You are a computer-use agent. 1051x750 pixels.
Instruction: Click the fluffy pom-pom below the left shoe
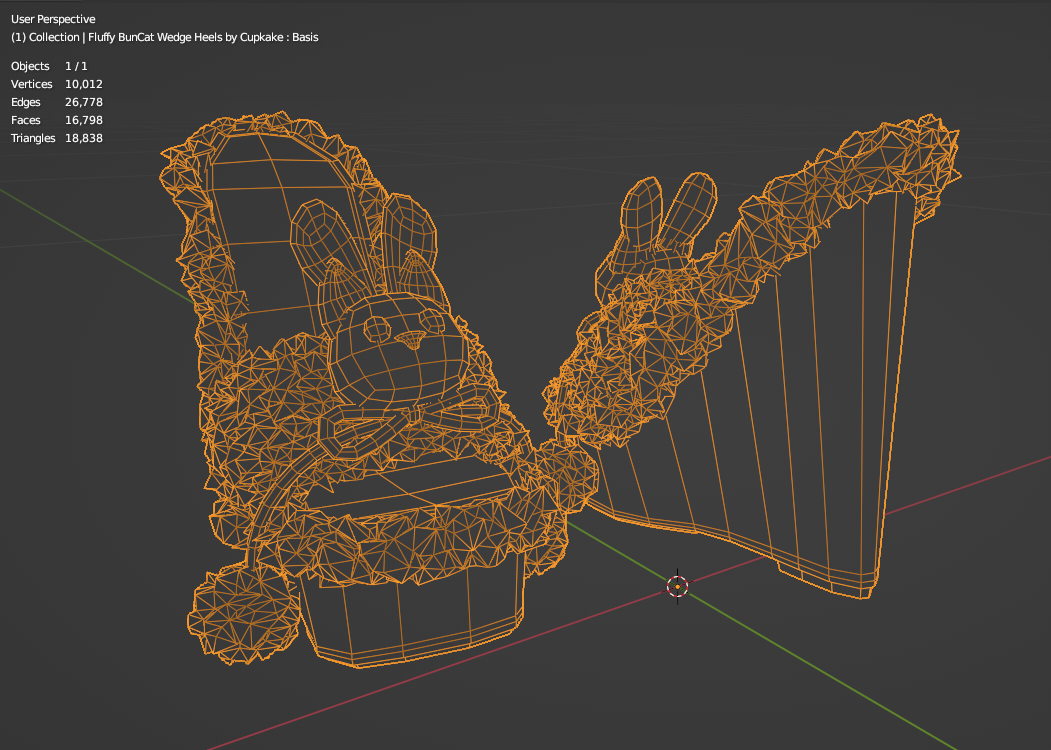pyautogui.click(x=243, y=615)
